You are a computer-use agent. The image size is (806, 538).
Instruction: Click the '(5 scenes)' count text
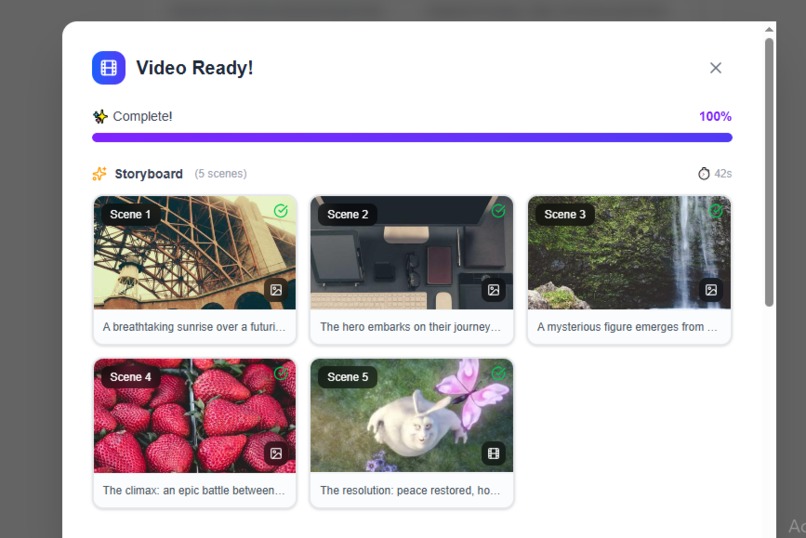coord(221,174)
